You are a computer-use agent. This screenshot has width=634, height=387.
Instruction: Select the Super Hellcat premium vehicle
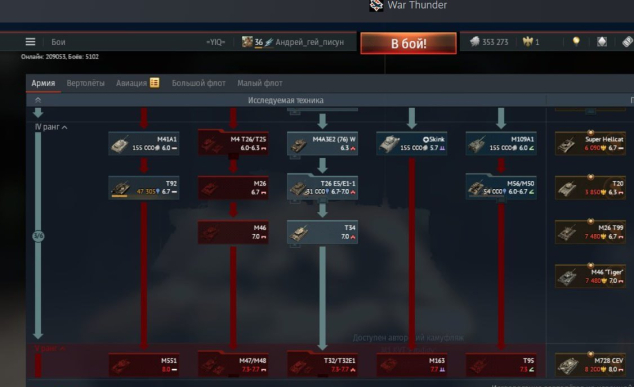pos(590,143)
